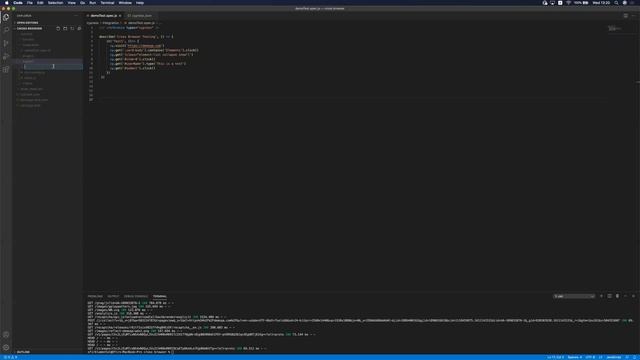
Task: Expand the fixtures folder
Action: pos(28,40)
